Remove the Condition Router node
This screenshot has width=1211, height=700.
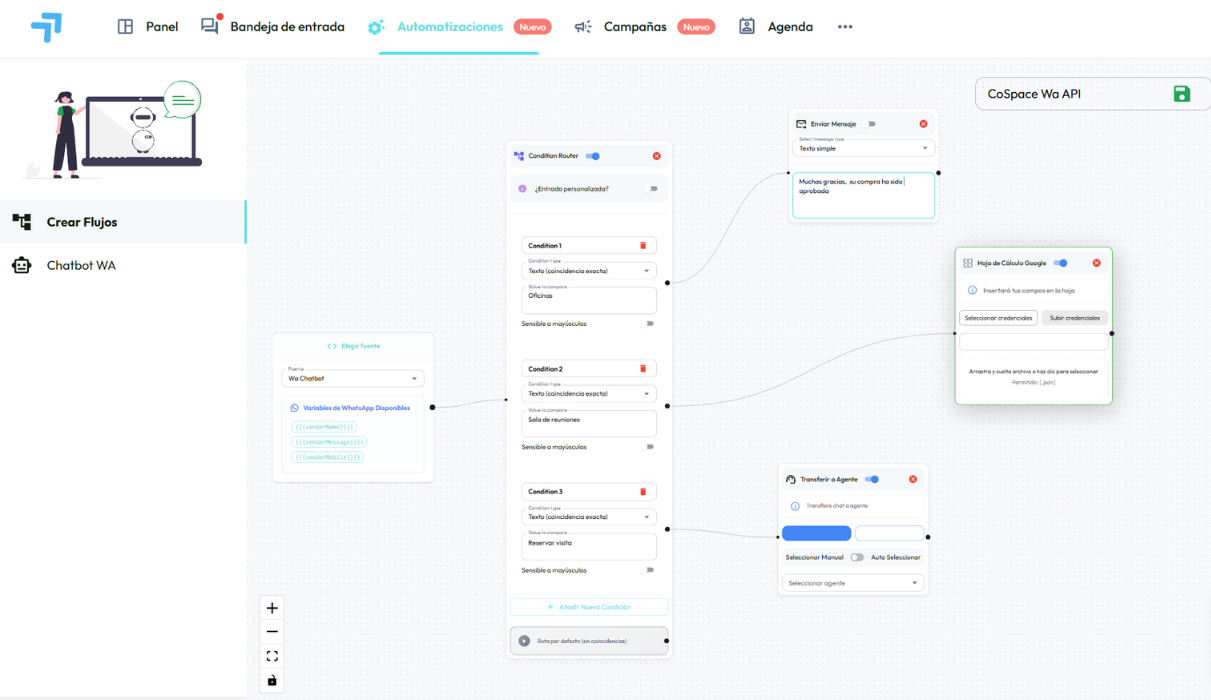click(x=657, y=156)
